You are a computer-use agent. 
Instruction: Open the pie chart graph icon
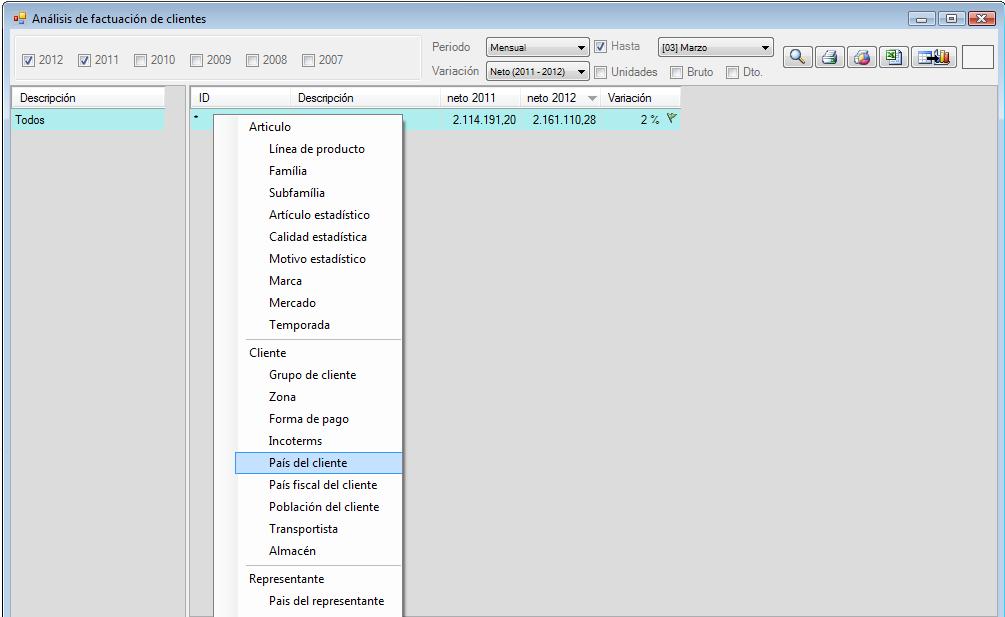pos(861,58)
